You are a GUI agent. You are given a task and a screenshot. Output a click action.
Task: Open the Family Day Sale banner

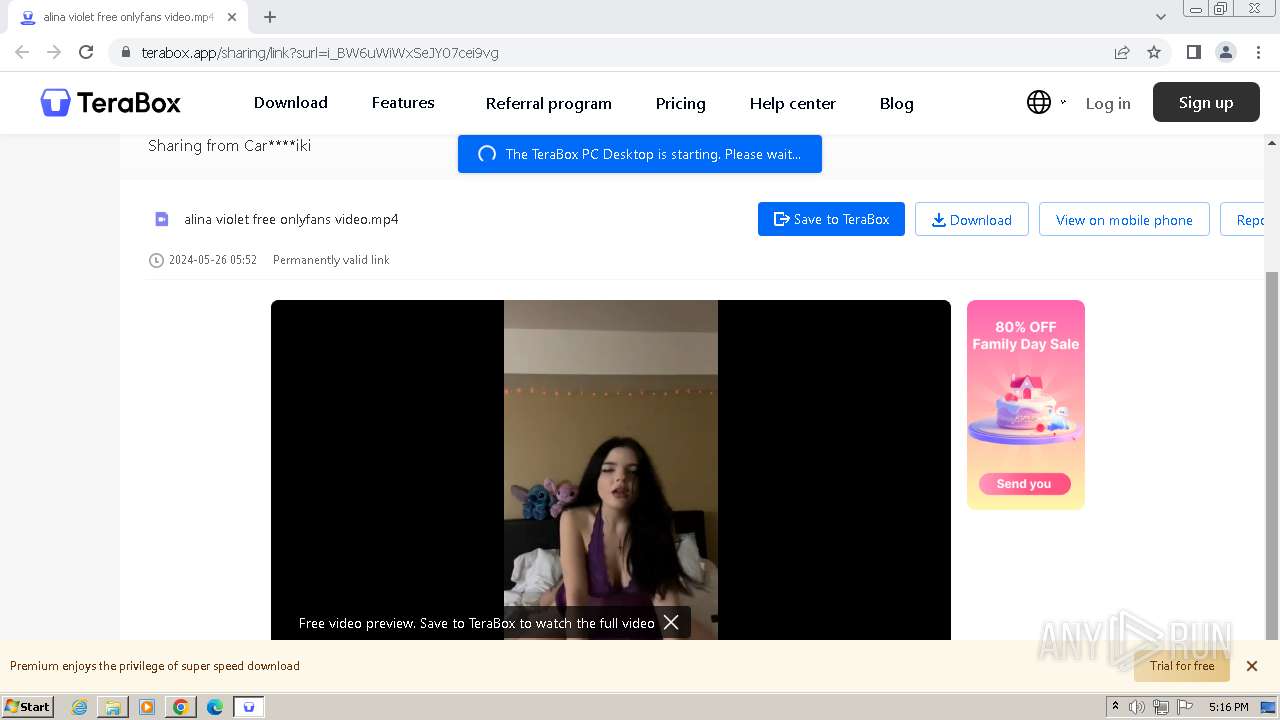coord(1026,405)
